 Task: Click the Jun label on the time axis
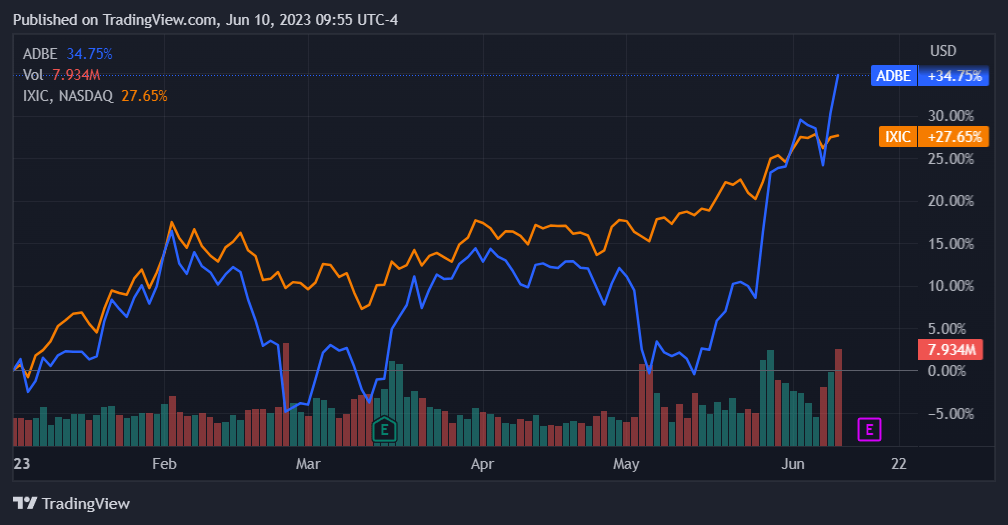793,464
